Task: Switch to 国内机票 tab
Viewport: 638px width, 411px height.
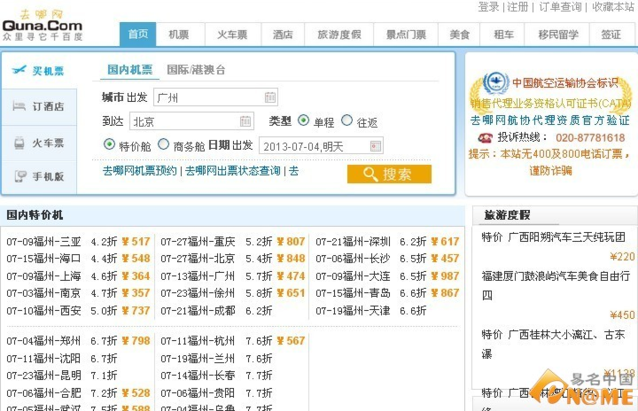Action: click(130, 70)
